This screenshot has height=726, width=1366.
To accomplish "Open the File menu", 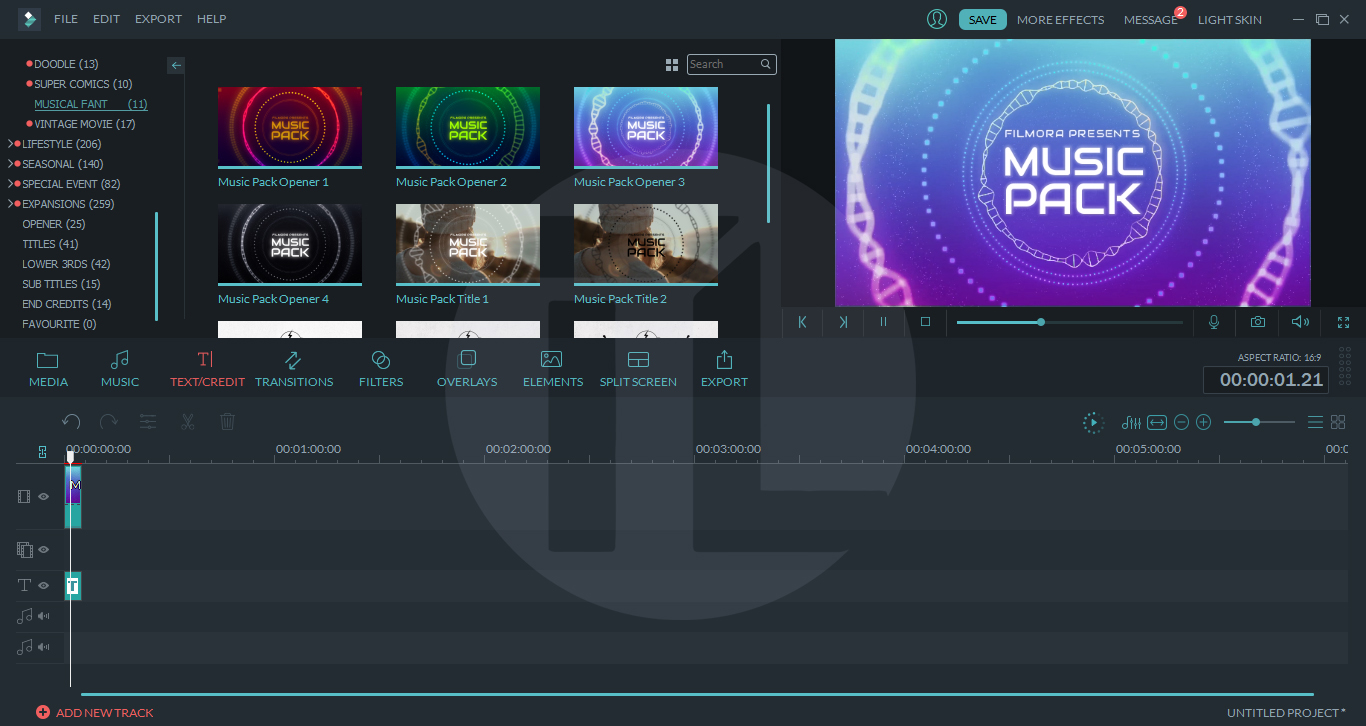I will click(x=66, y=19).
